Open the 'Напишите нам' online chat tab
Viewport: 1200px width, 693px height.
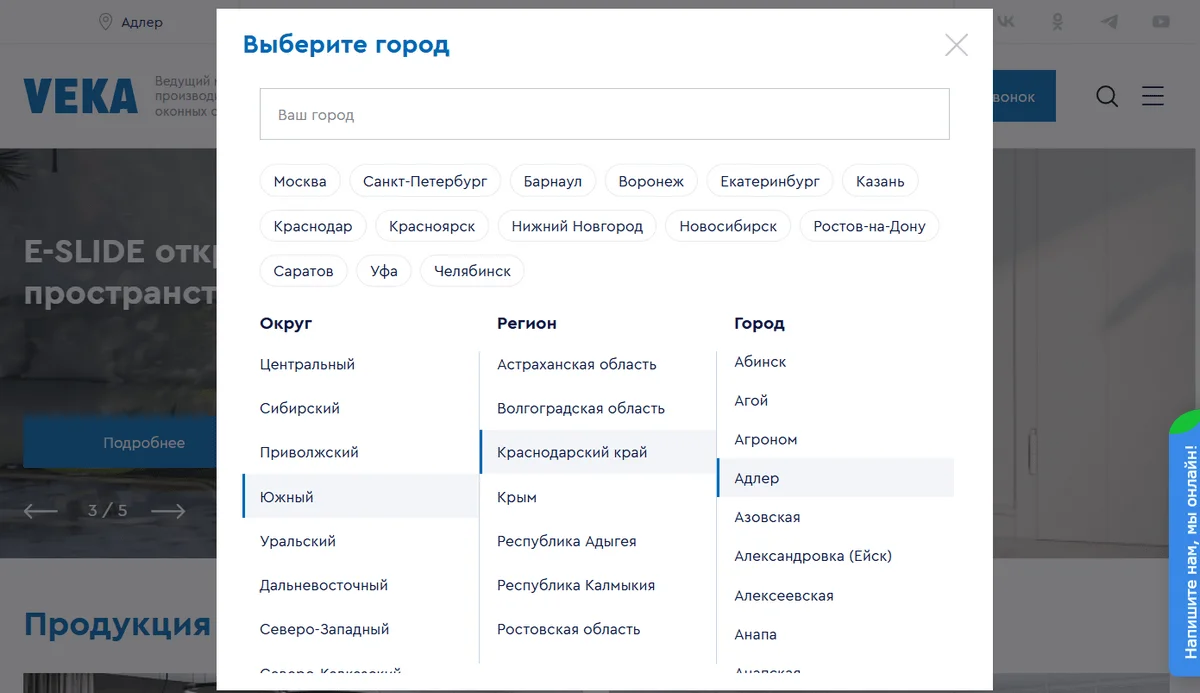click(x=1185, y=550)
